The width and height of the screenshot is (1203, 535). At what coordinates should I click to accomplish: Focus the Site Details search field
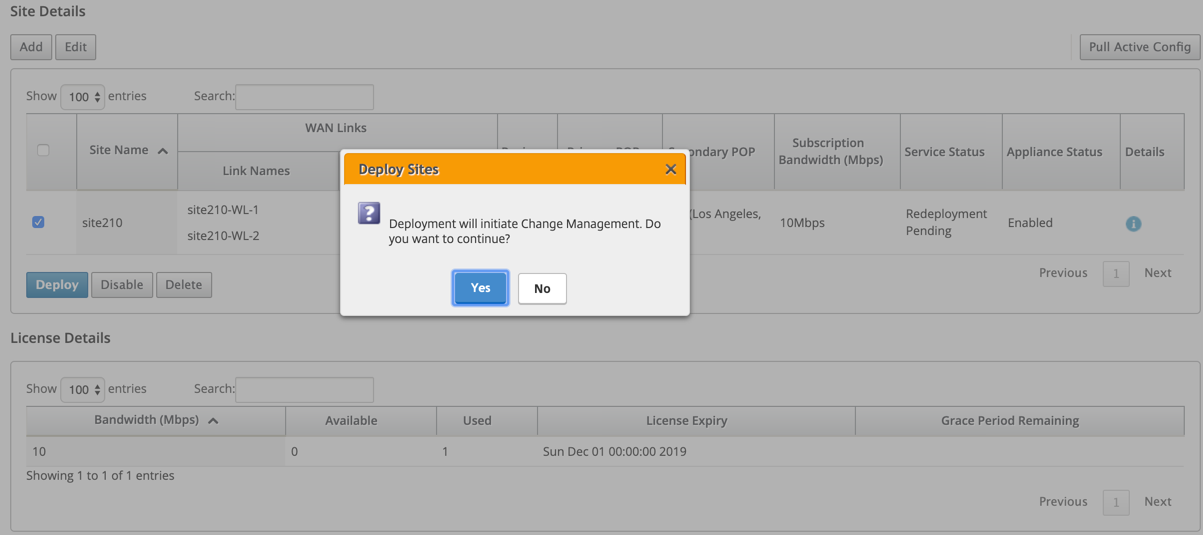pyautogui.click(x=304, y=97)
